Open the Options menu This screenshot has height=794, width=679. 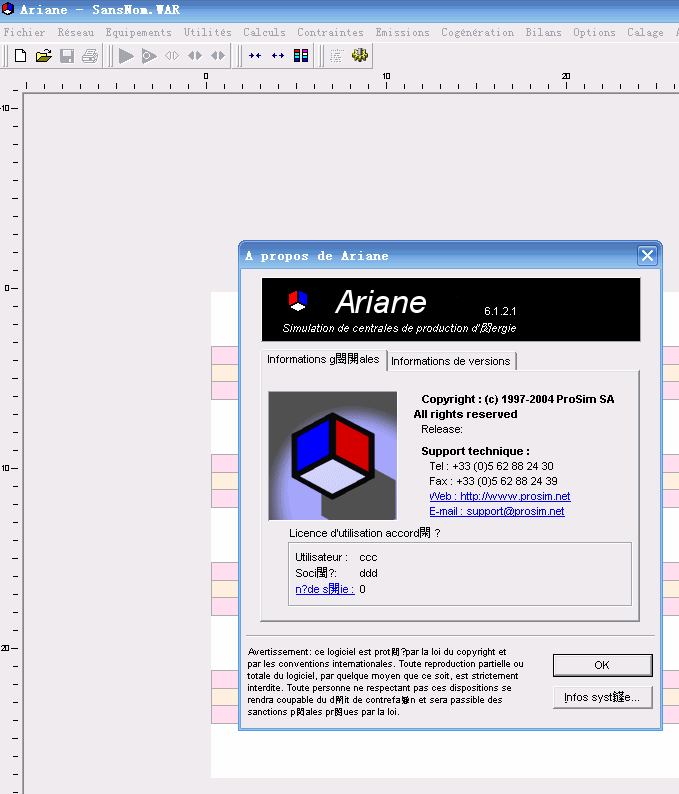(594, 32)
